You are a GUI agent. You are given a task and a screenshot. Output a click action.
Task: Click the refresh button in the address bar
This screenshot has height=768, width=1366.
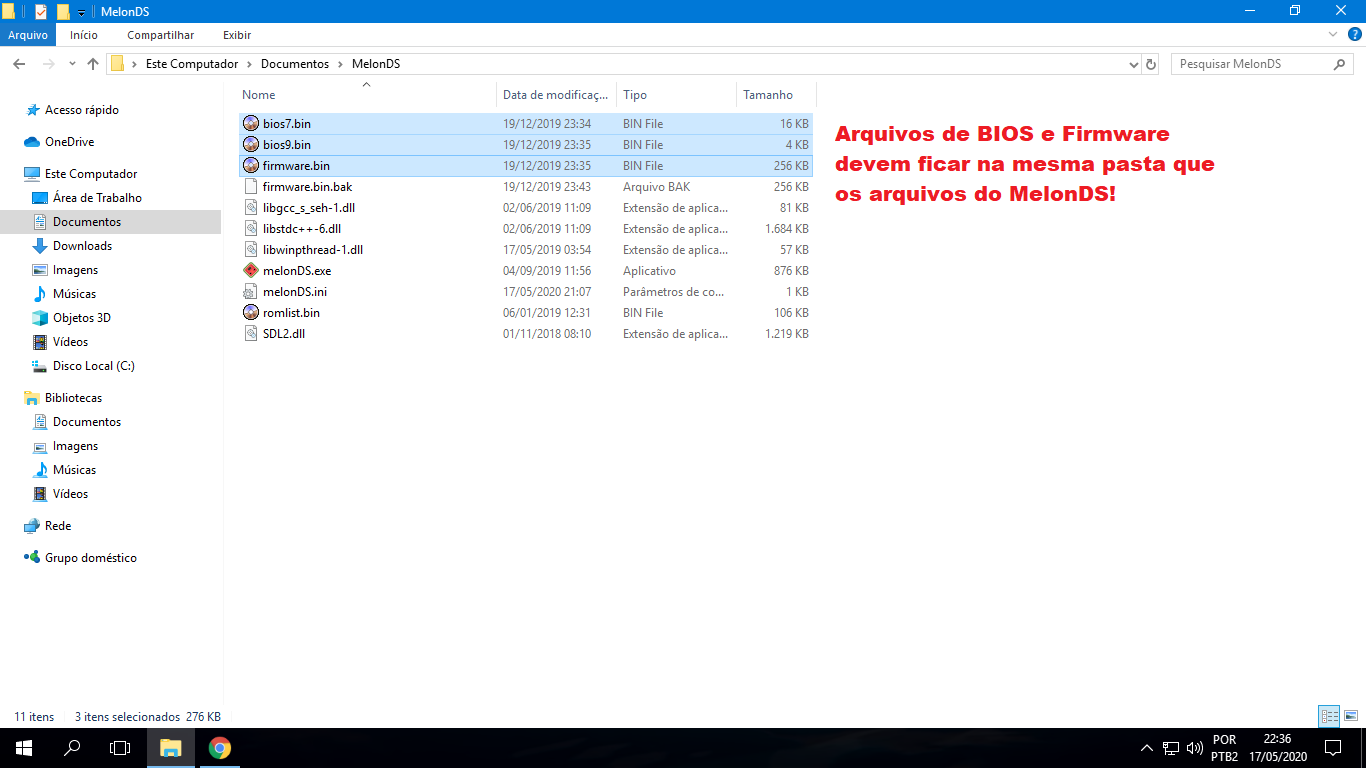(1151, 63)
